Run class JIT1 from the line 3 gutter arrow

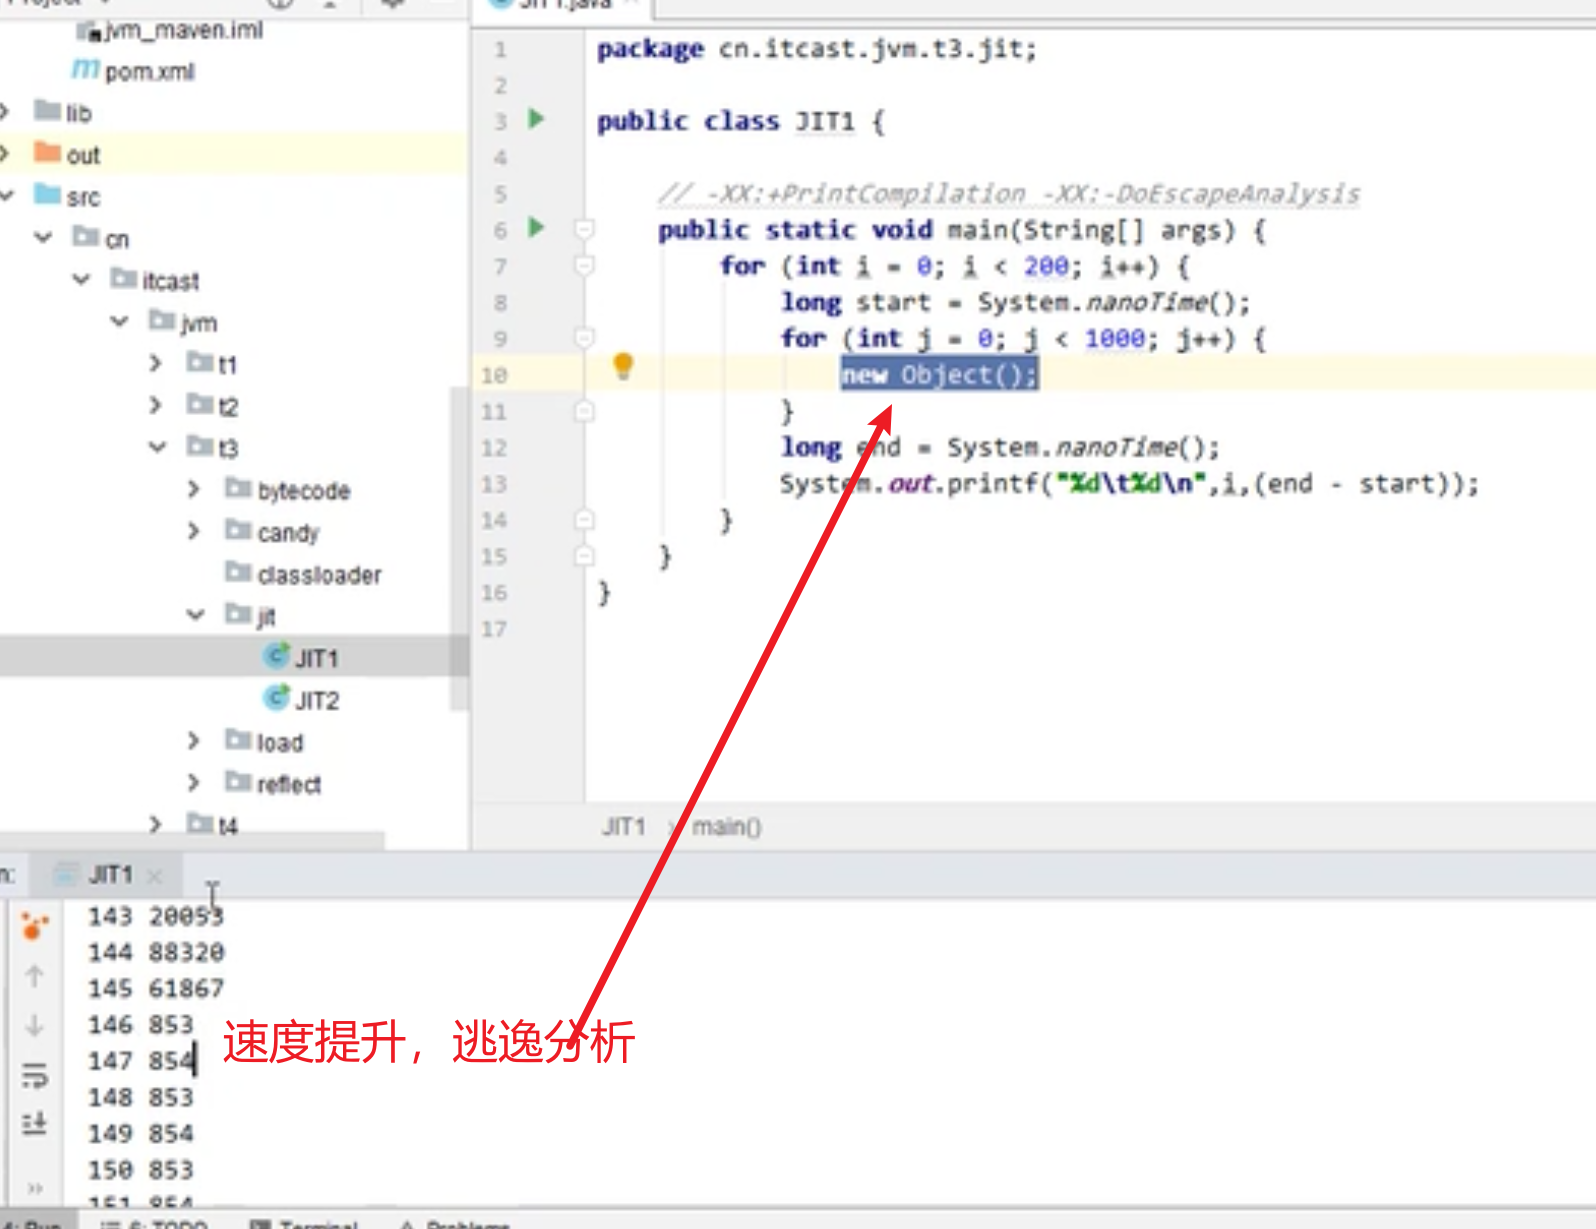tap(537, 118)
